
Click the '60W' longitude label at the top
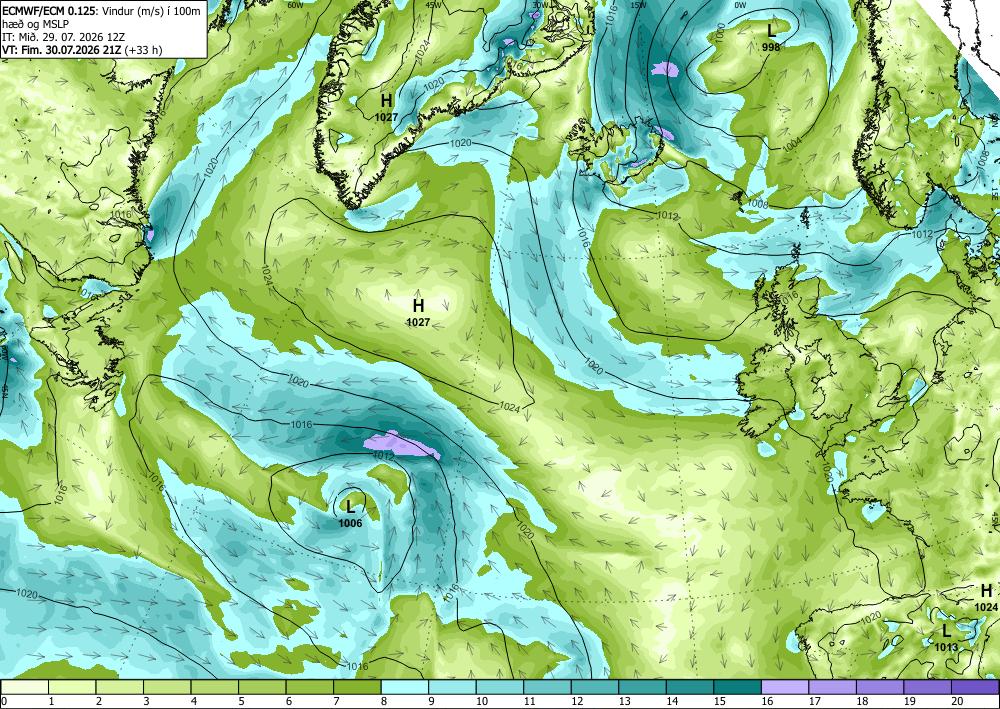pos(295,4)
